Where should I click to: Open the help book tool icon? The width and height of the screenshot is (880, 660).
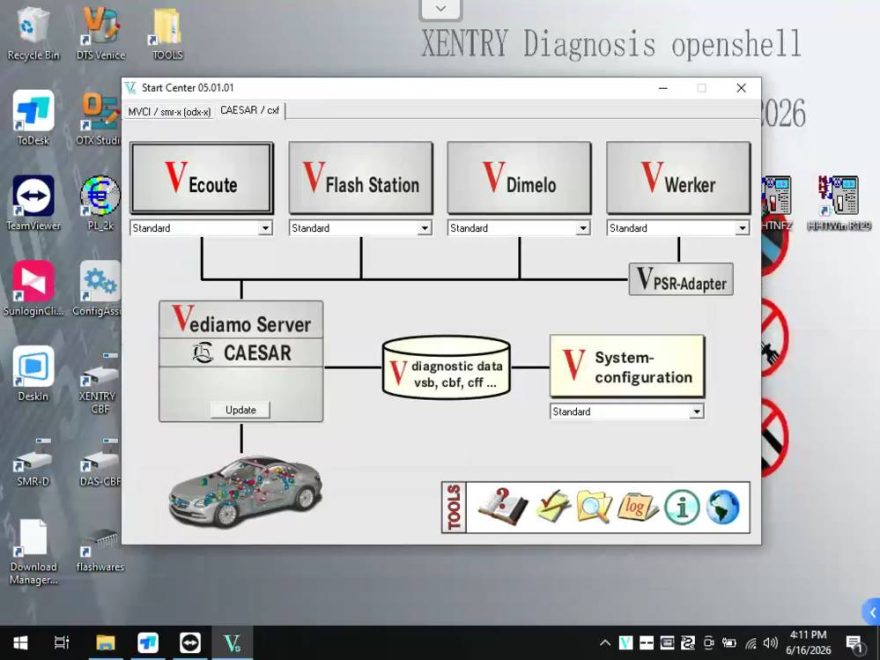point(503,507)
